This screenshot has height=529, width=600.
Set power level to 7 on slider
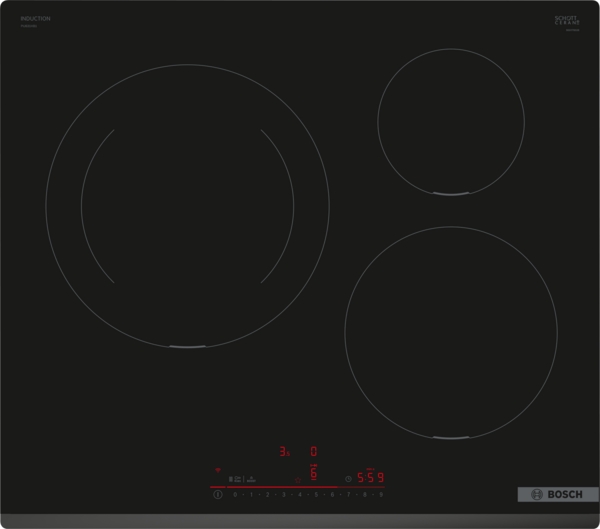349,494
